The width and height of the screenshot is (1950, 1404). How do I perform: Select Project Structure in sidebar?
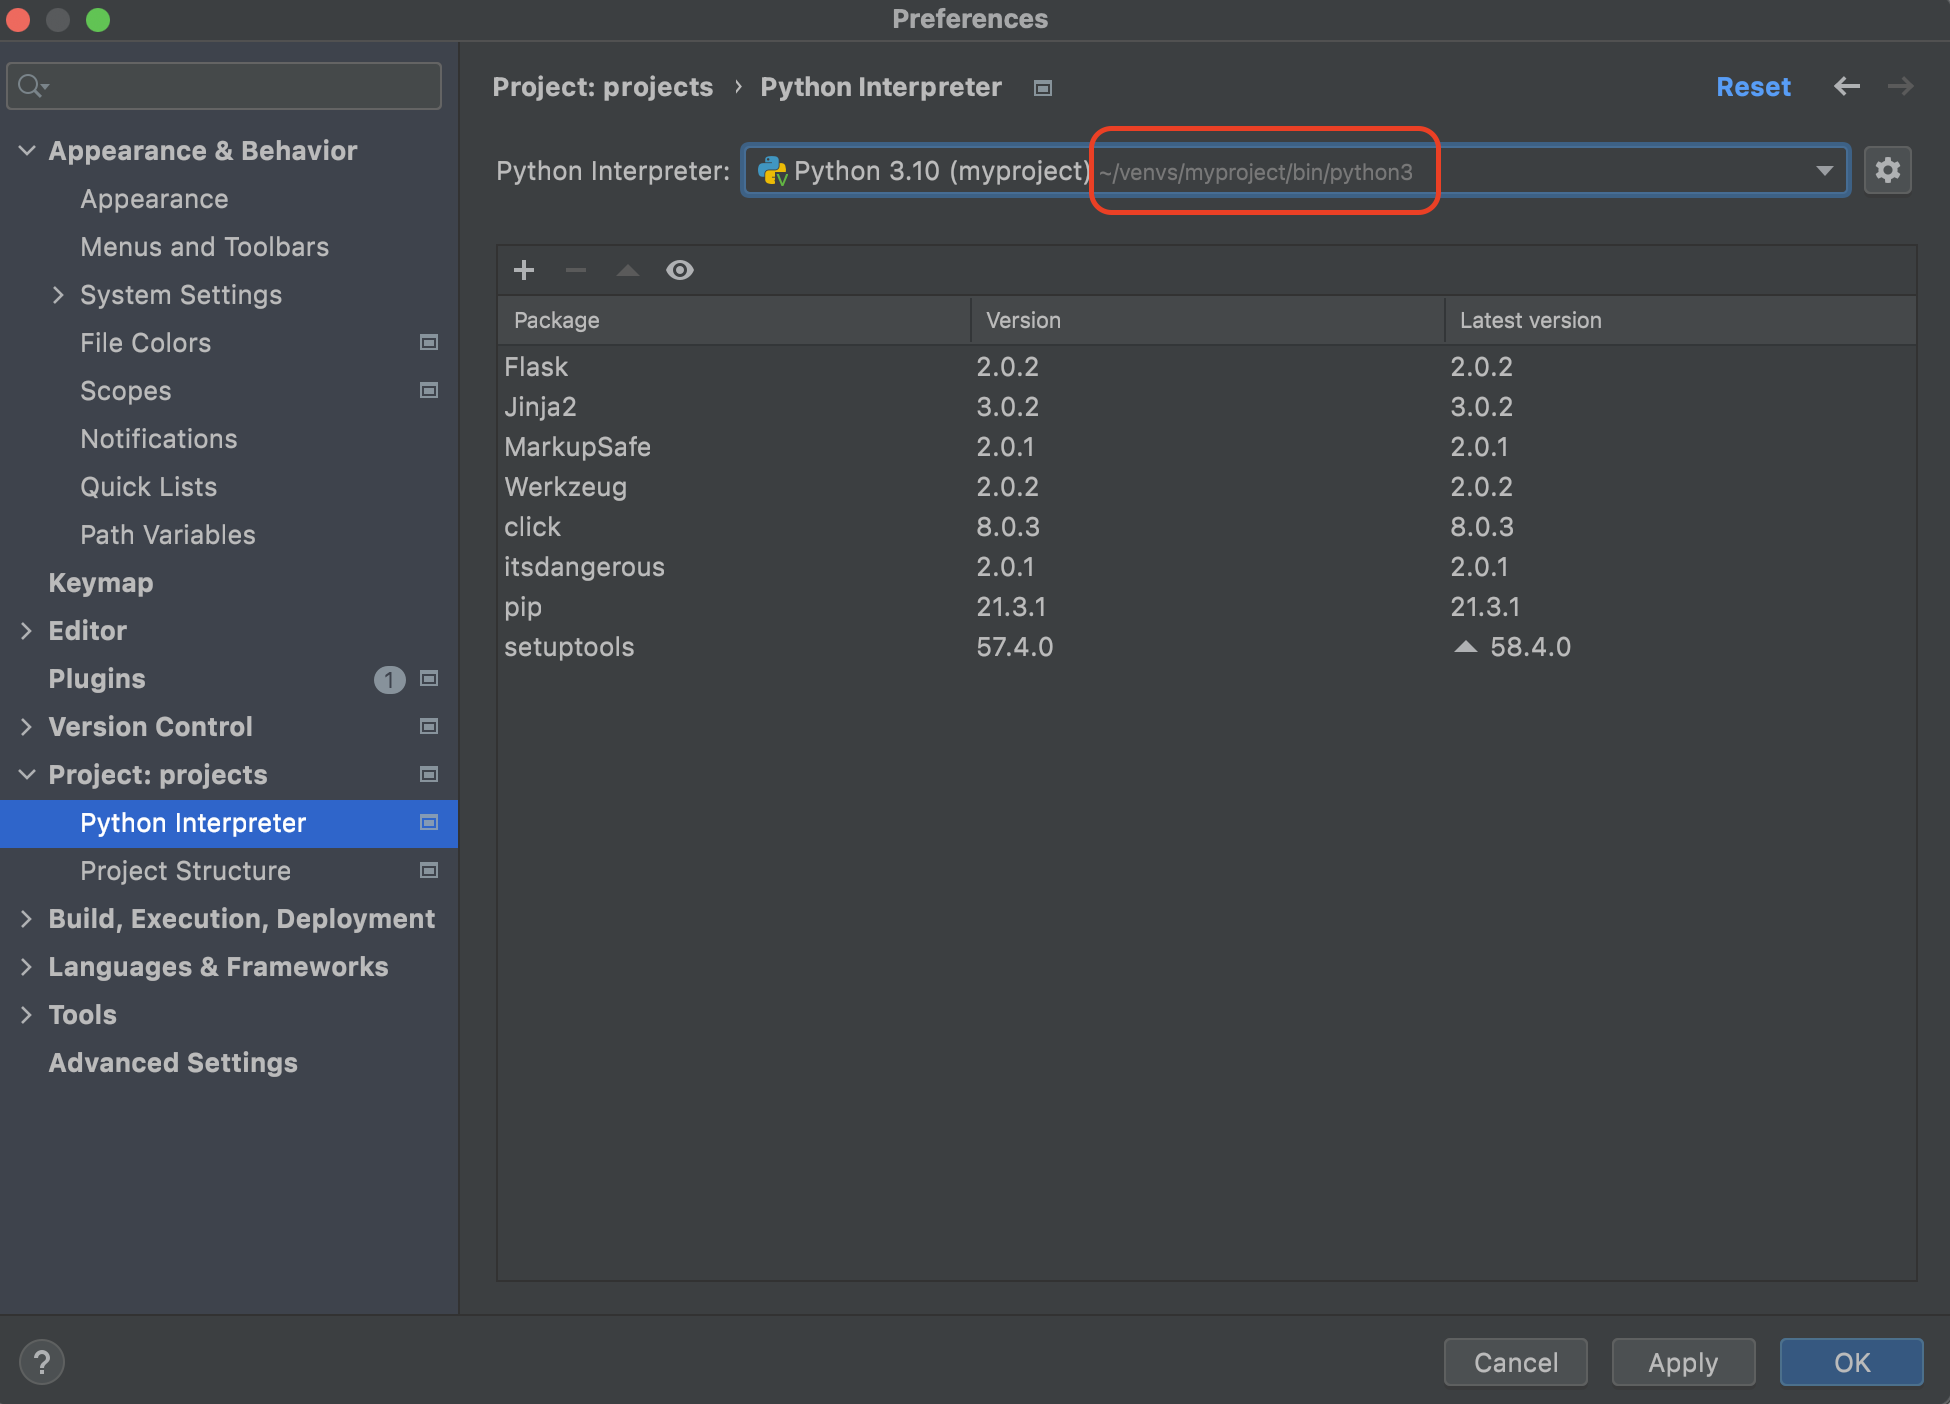[185, 871]
